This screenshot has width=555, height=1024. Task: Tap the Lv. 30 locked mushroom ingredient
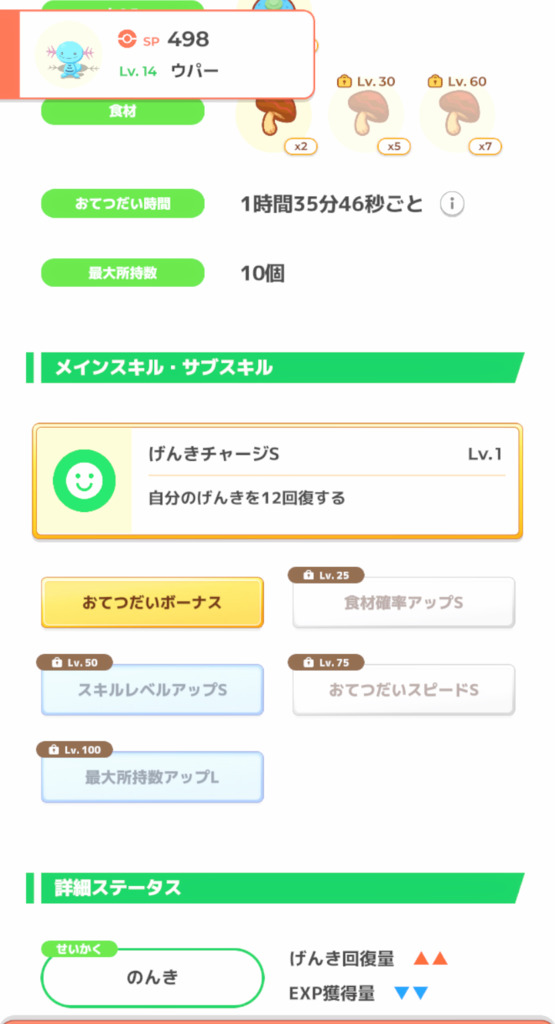pos(368,116)
